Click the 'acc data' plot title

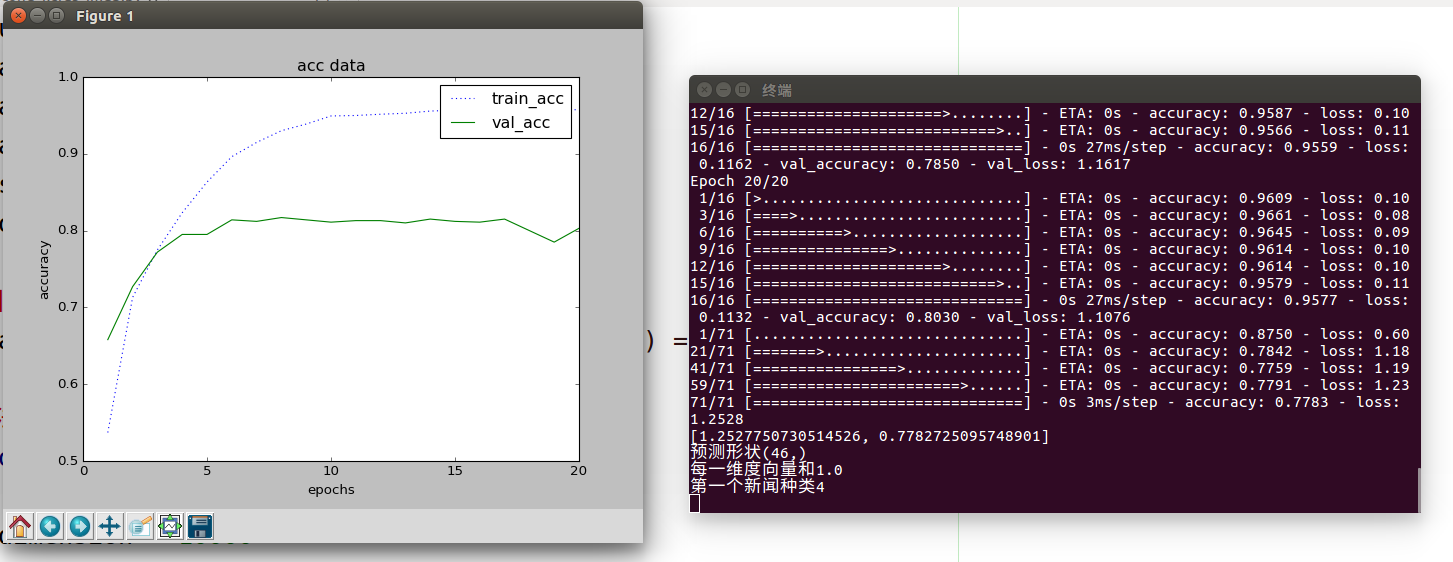click(x=331, y=66)
